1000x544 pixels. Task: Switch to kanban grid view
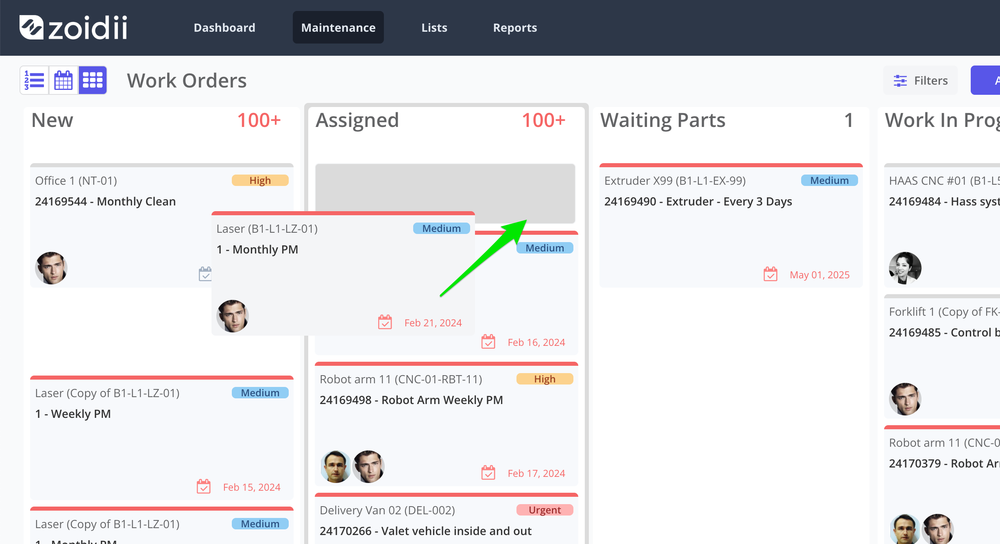tap(92, 80)
